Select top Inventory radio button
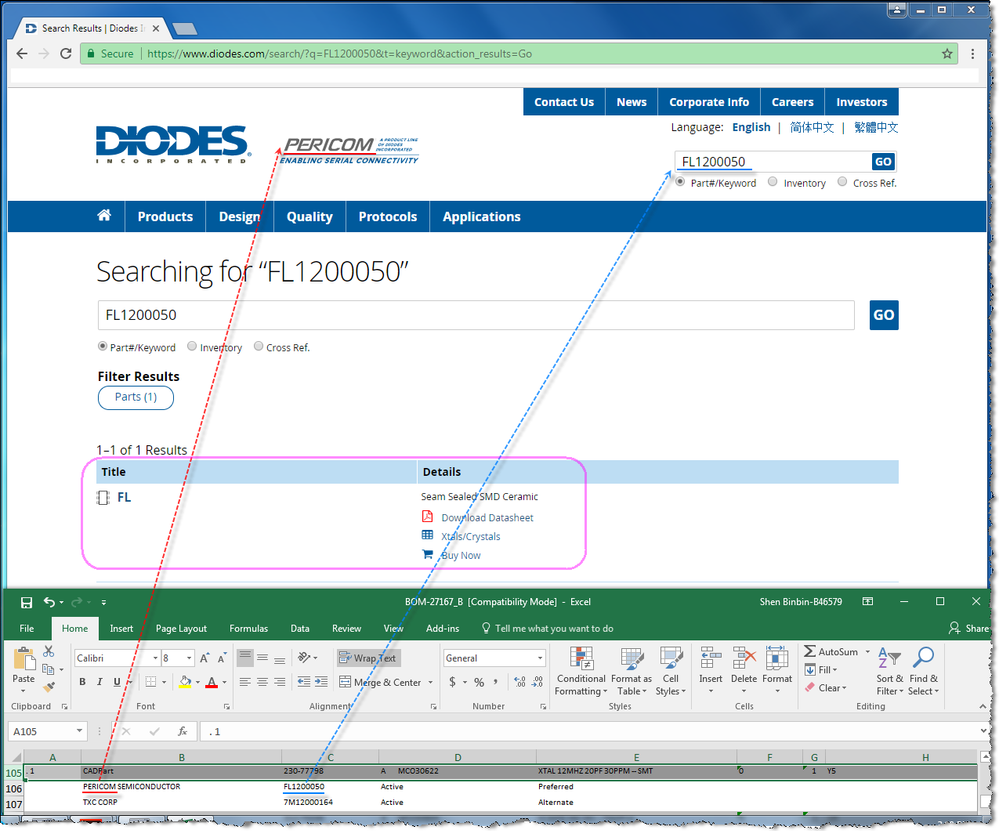This screenshot has width=999, height=831. [773, 182]
